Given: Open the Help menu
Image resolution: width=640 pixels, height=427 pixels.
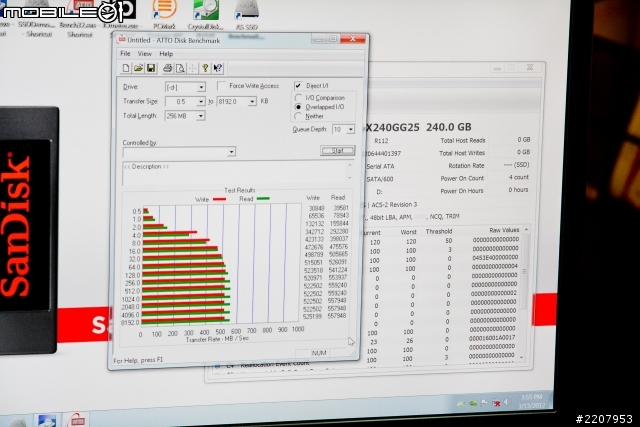Looking at the screenshot, I should click(x=166, y=54).
